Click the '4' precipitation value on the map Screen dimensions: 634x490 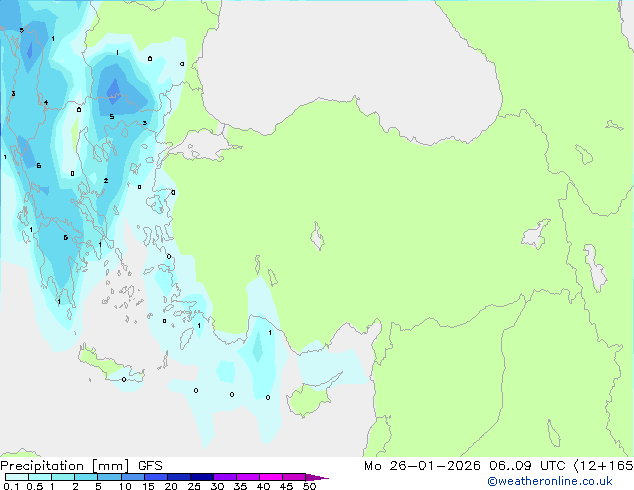[46, 103]
